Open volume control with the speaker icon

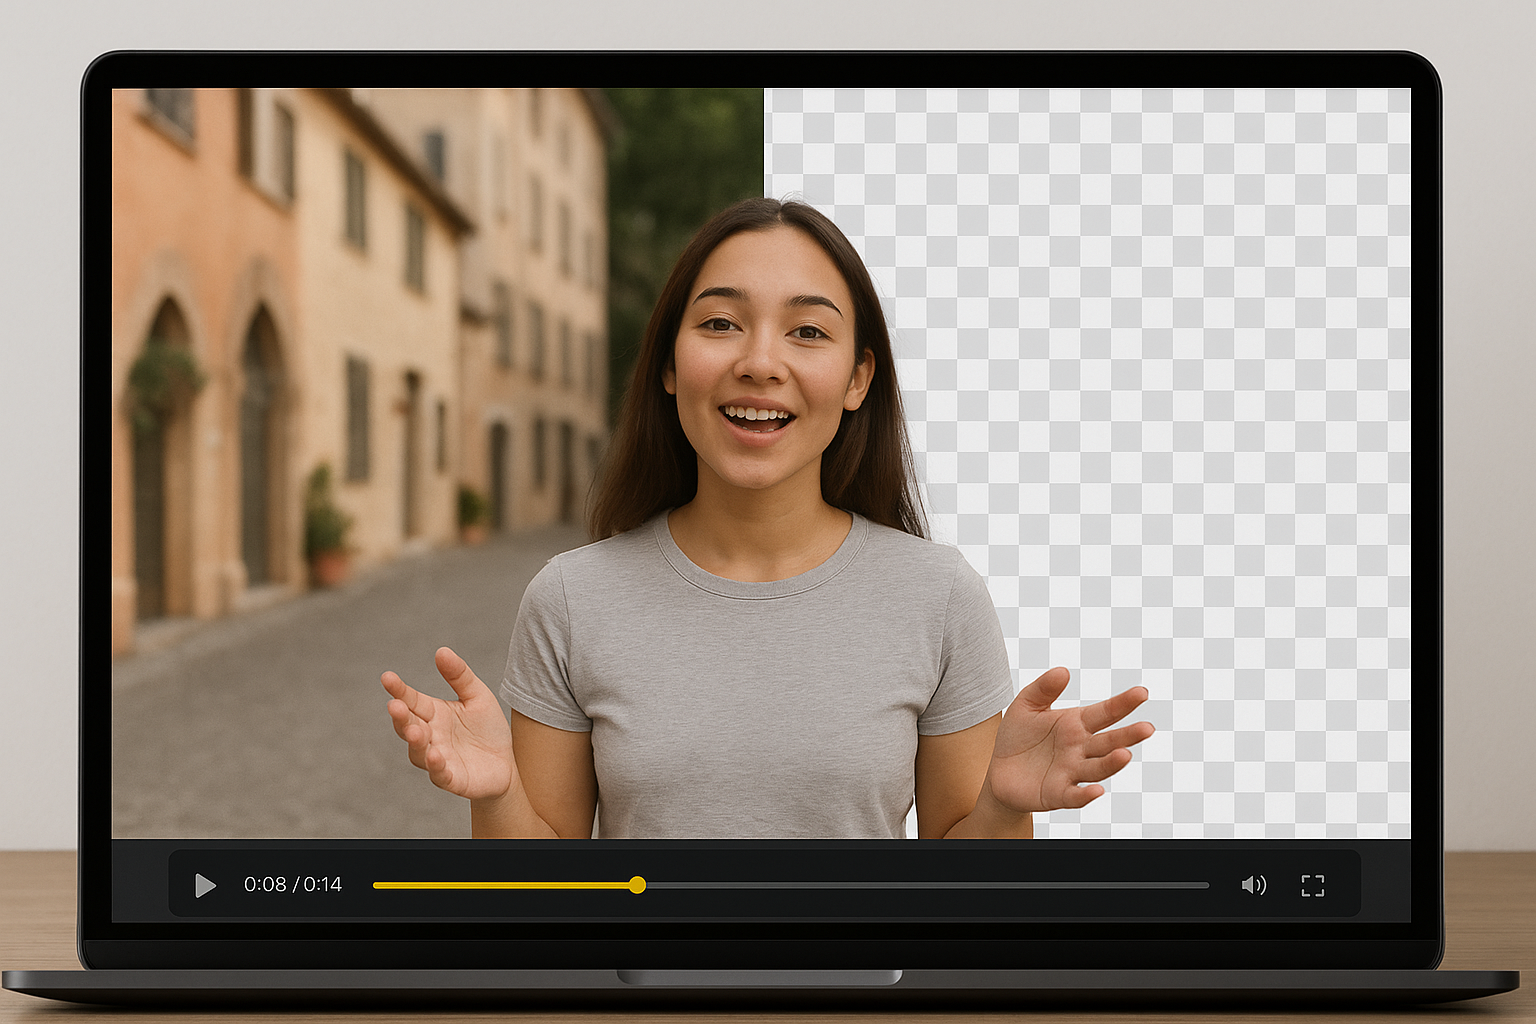pos(1254,885)
